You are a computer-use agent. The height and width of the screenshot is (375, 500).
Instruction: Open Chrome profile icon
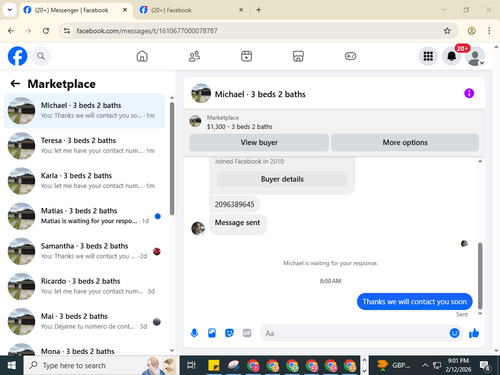click(x=471, y=31)
